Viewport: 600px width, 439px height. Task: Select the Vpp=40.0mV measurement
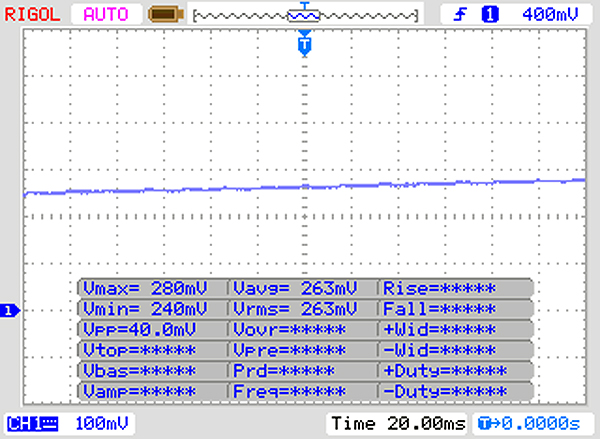tap(151, 329)
